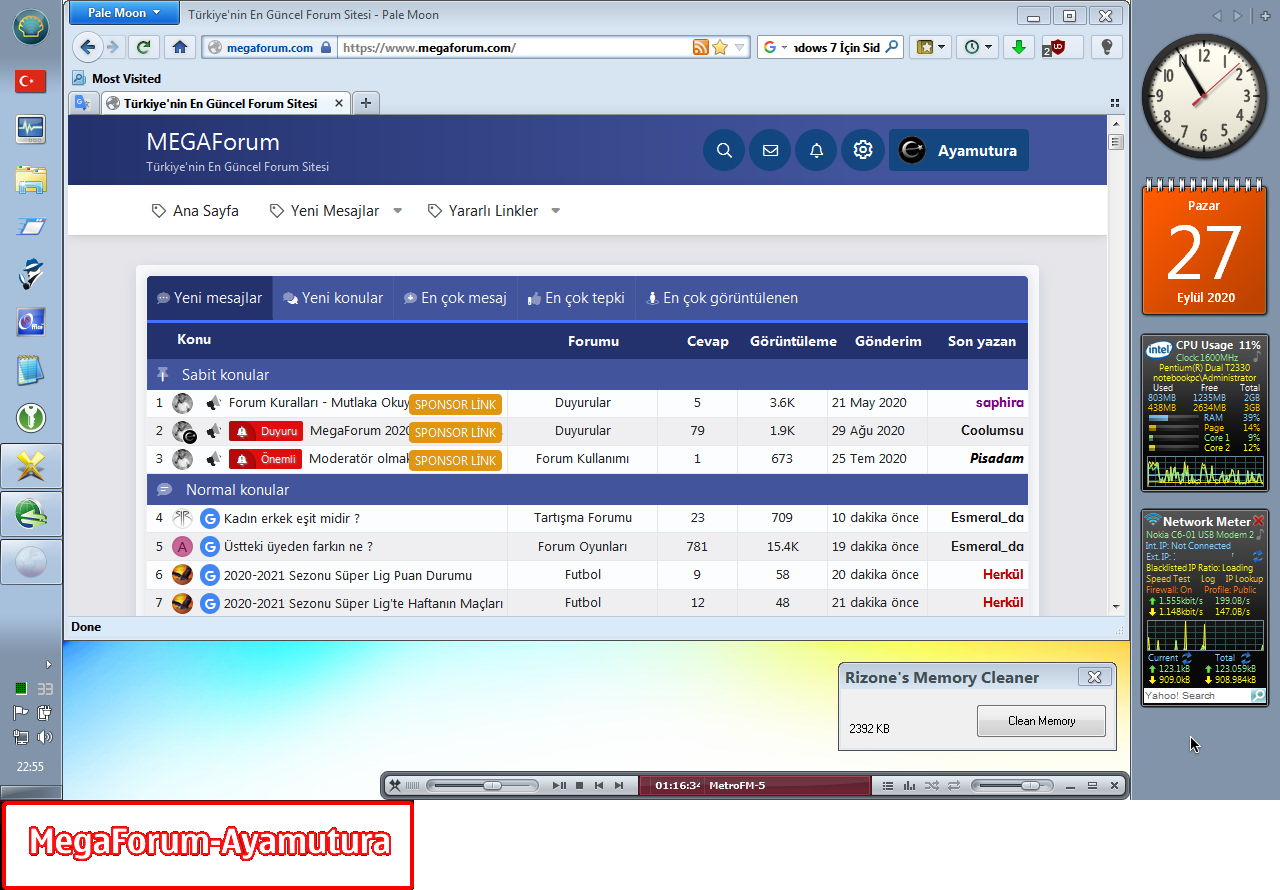This screenshot has height=890, width=1280.
Task: Open topic Üstteki üyeden farkın ne ?
Action: tap(298, 546)
